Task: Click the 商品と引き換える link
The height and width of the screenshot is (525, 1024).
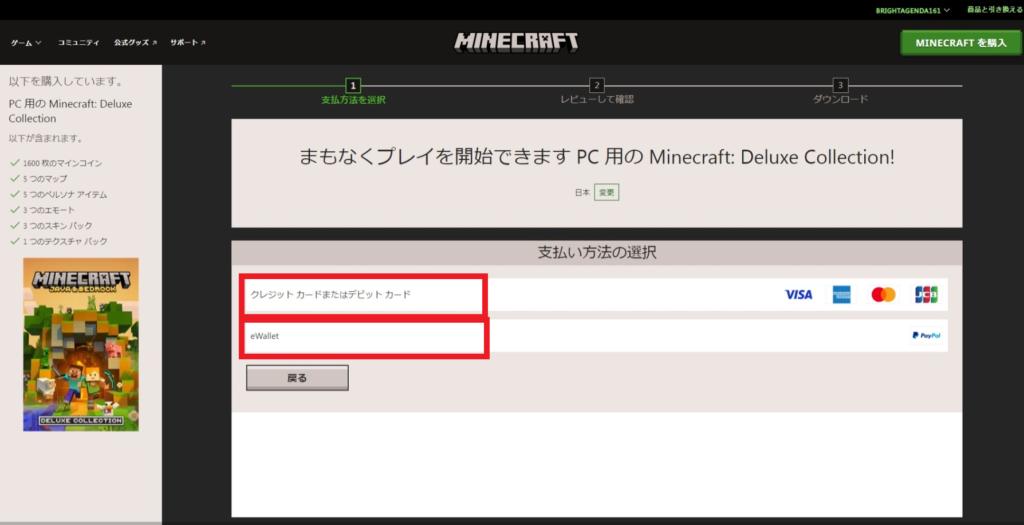Action: 995,10
